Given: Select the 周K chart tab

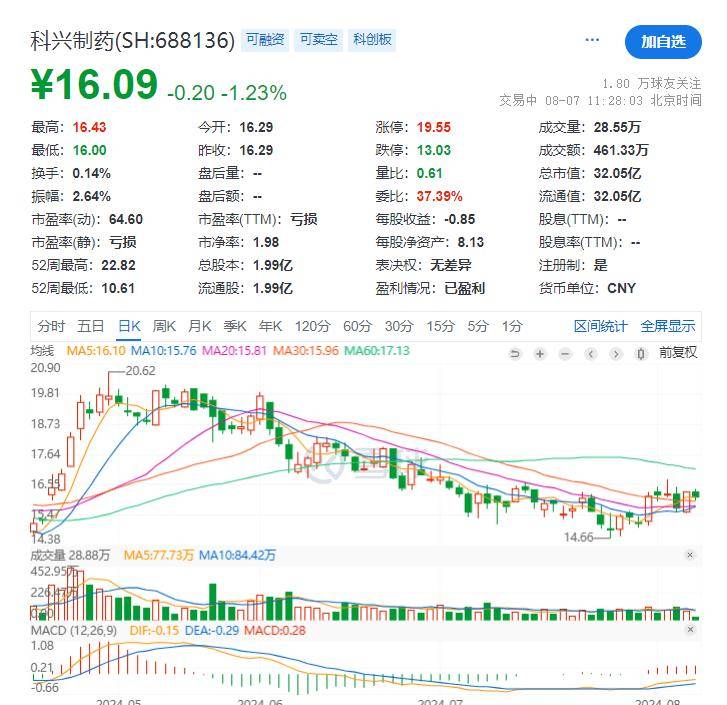Looking at the screenshot, I should [164, 326].
